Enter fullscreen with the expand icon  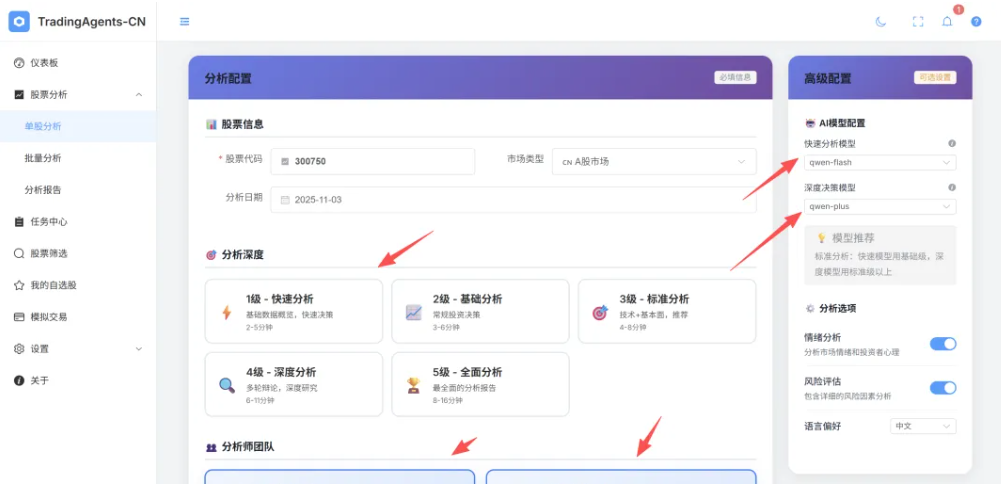918,21
